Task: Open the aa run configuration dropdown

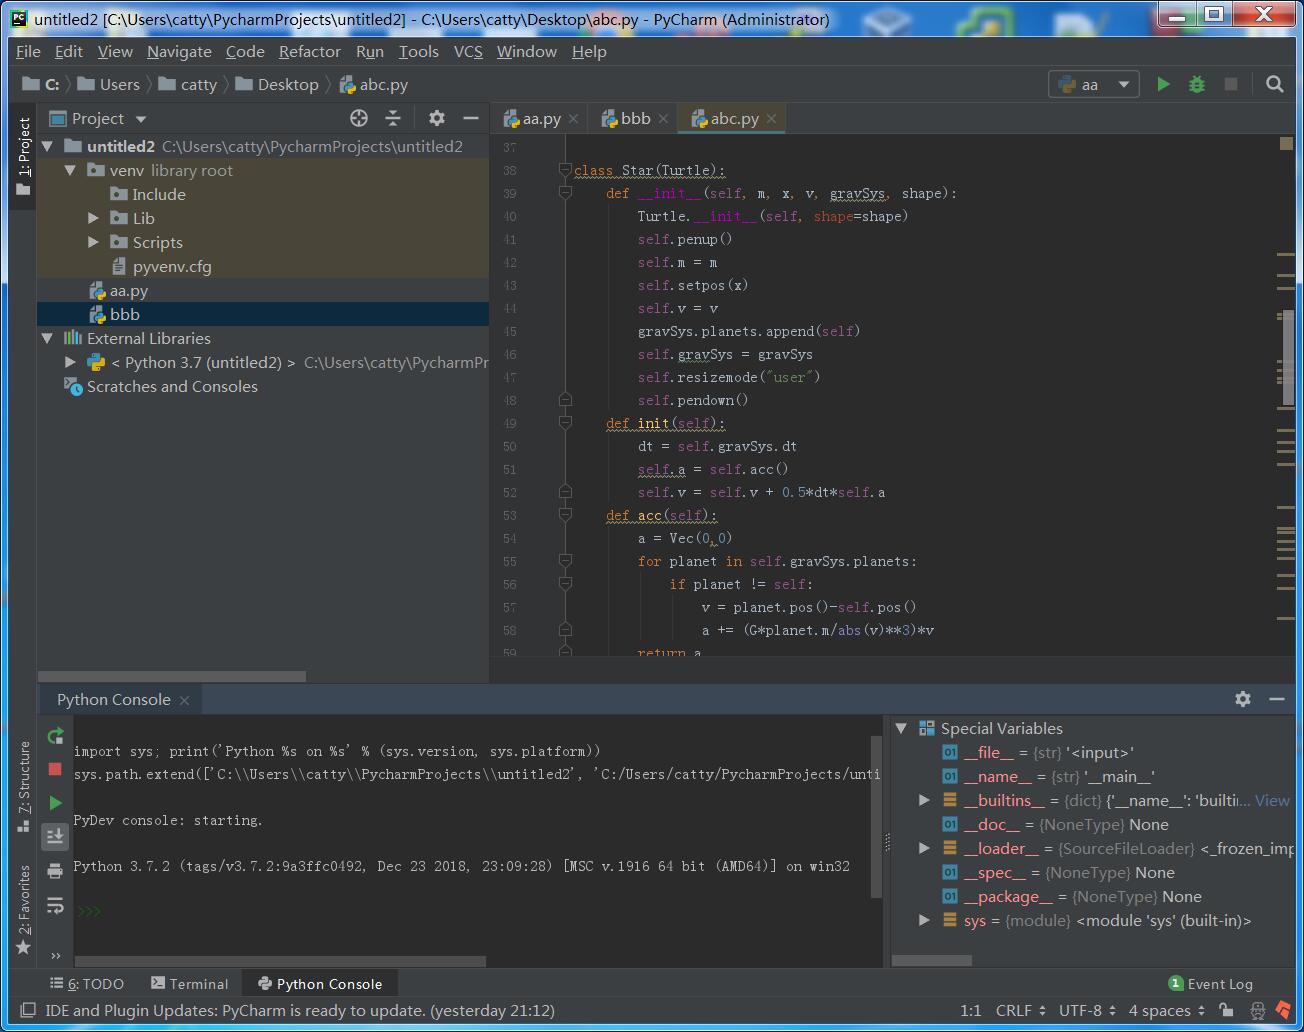Action: coord(1093,85)
